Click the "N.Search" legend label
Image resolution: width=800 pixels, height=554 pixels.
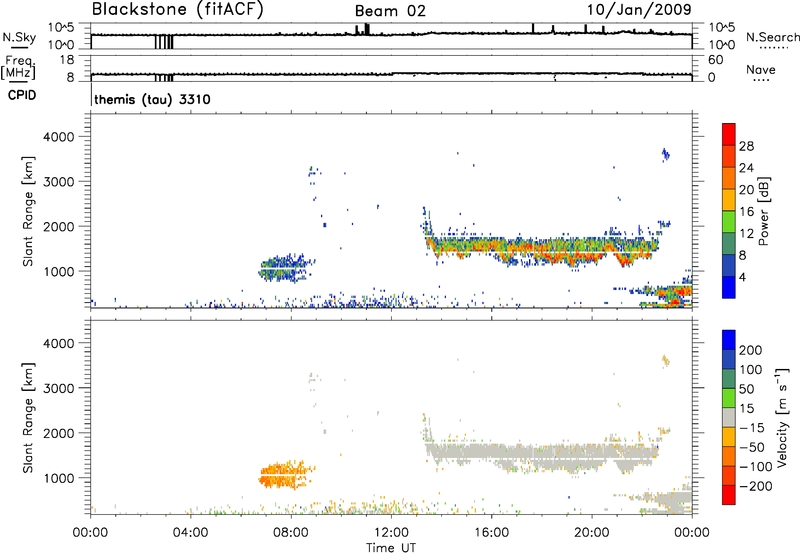pos(772,37)
